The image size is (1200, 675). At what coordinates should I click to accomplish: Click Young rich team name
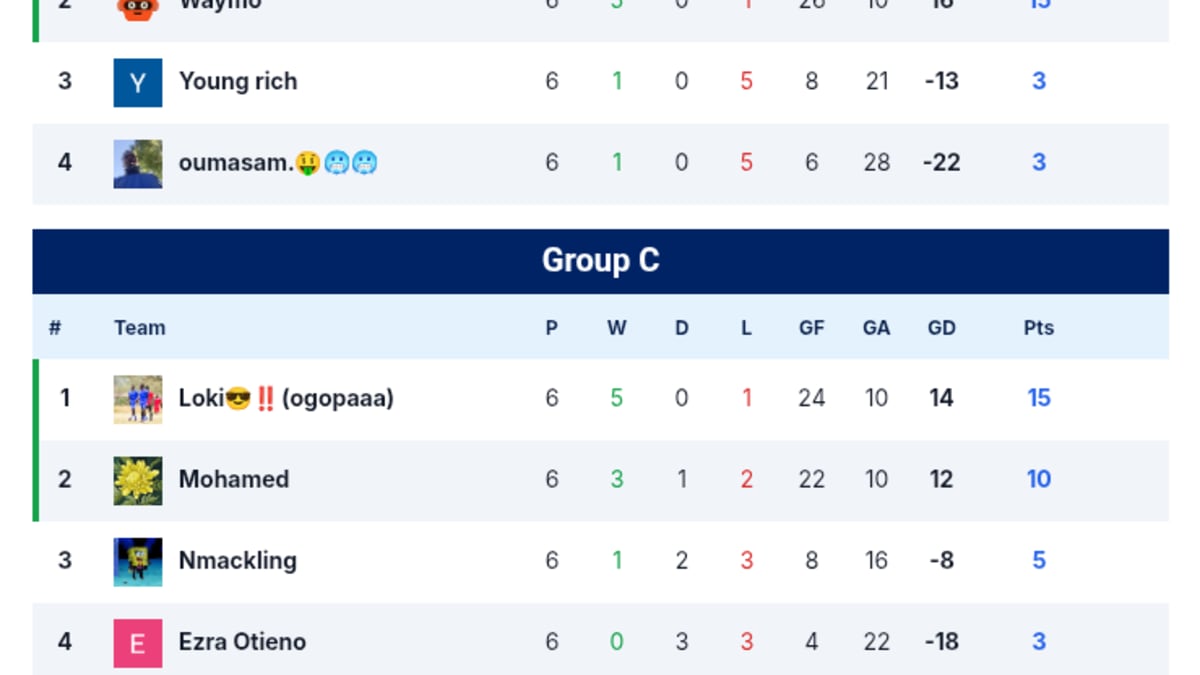238,81
